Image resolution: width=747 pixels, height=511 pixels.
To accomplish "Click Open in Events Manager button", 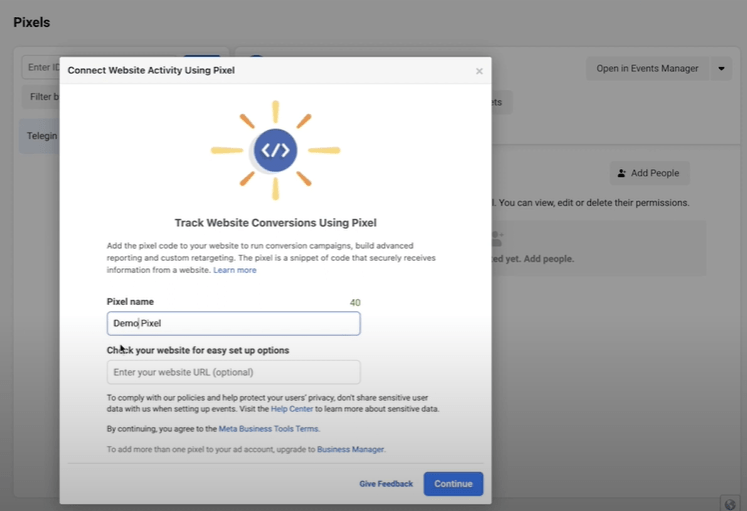I will pyautogui.click(x=647, y=69).
